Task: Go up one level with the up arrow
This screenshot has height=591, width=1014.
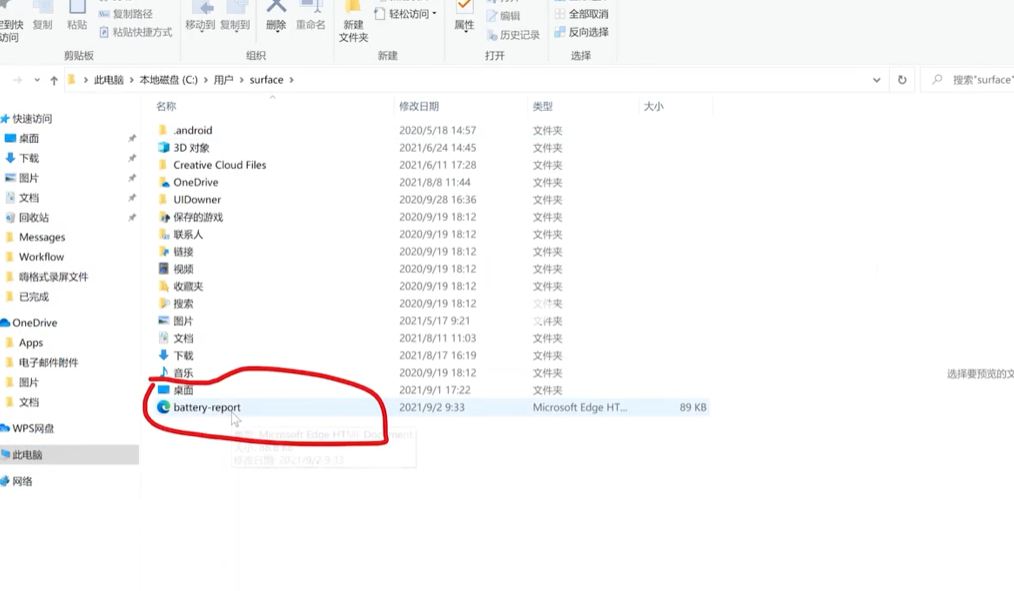Action: [54, 80]
